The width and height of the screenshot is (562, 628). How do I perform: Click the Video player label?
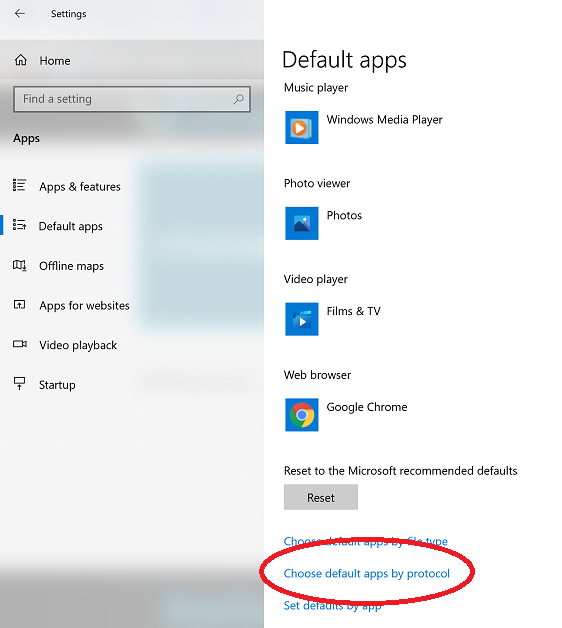[x=315, y=279]
